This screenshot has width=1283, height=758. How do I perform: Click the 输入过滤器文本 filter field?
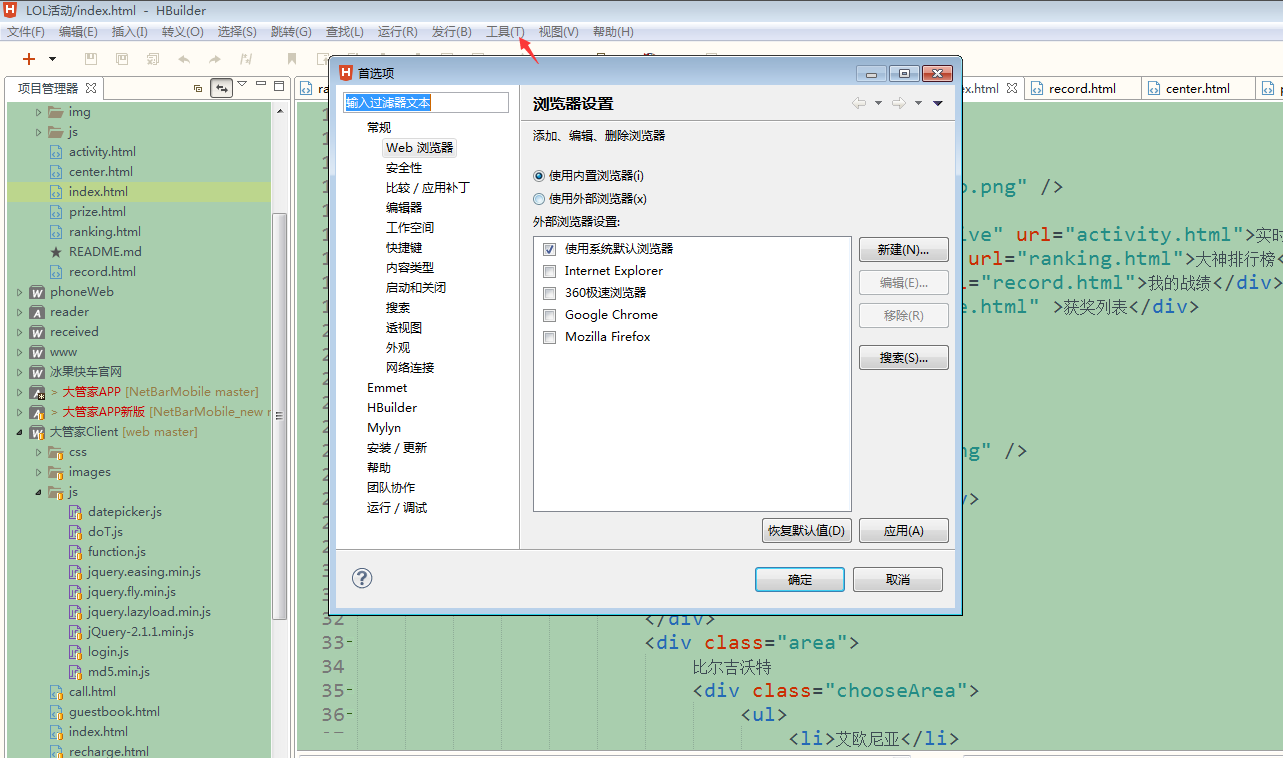coord(426,103)
